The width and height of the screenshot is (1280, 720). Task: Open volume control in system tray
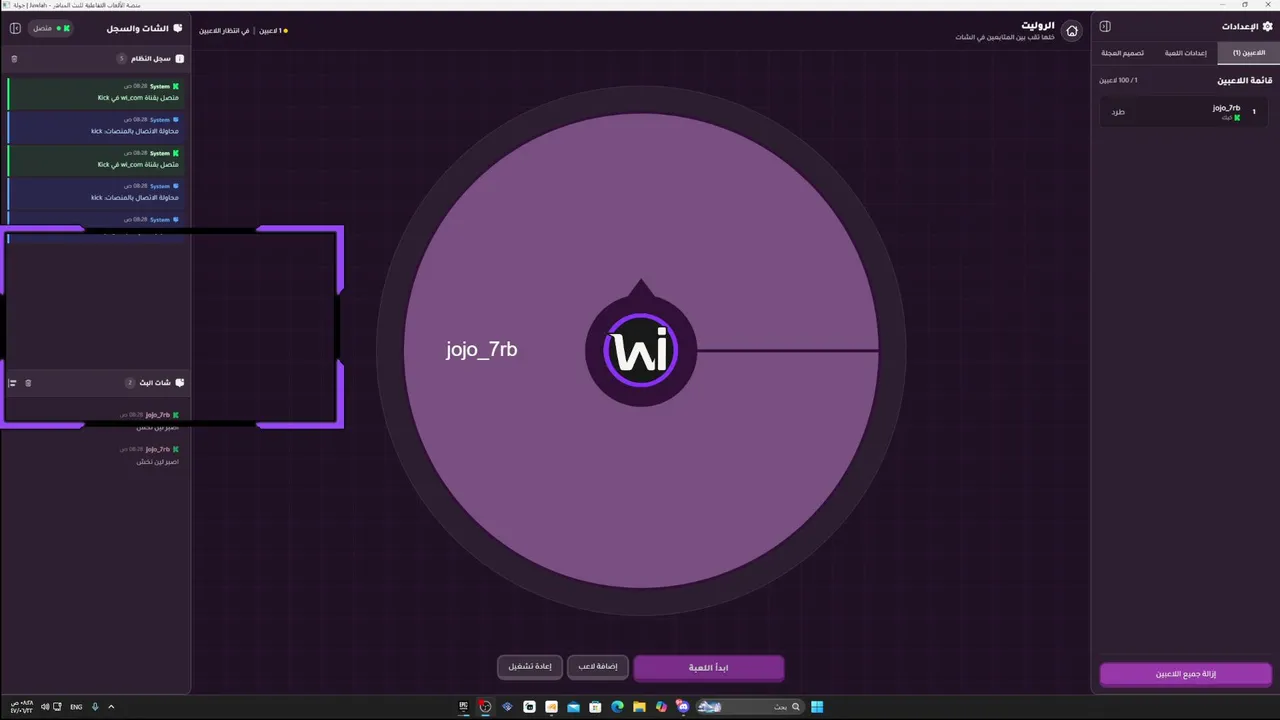[x=45, y=707]
